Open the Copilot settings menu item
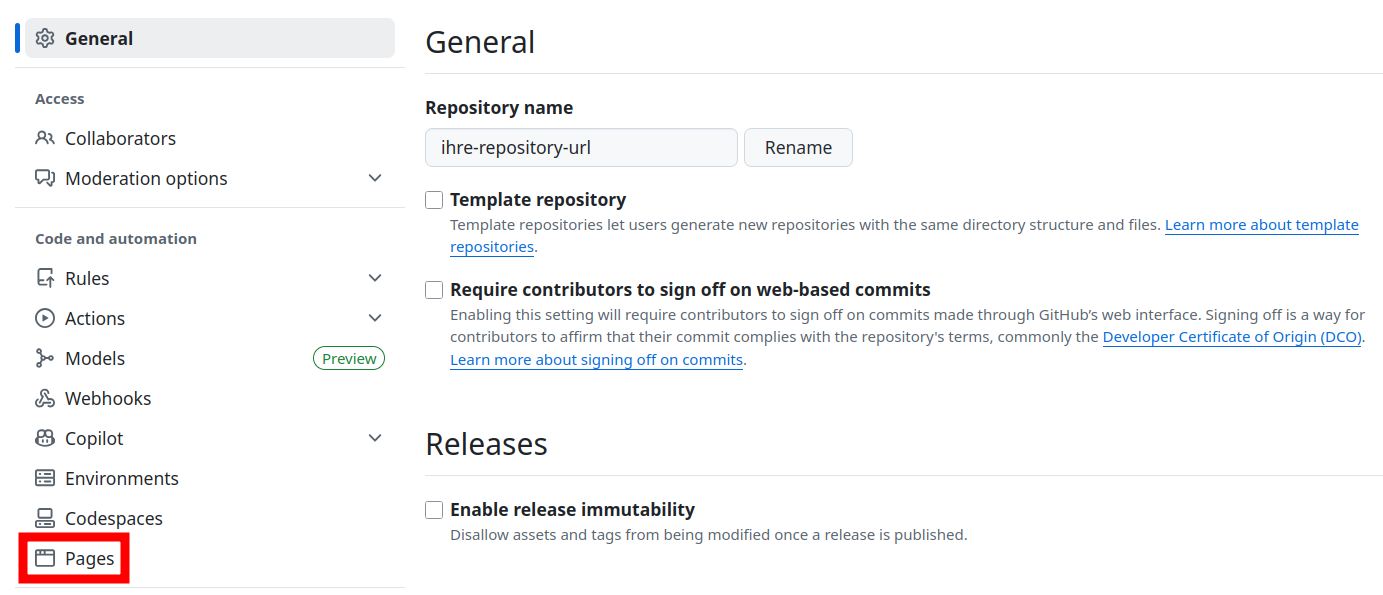 point(94,438)
